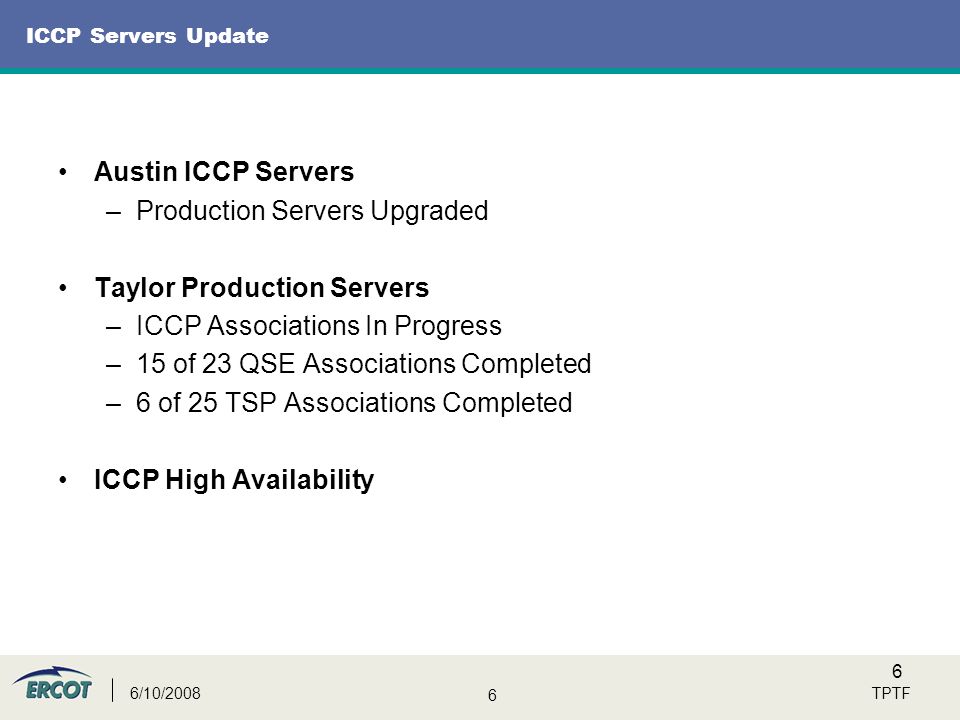Click the teal stripe under header
This screenshot has height=720, width=960.
(480, 70)
